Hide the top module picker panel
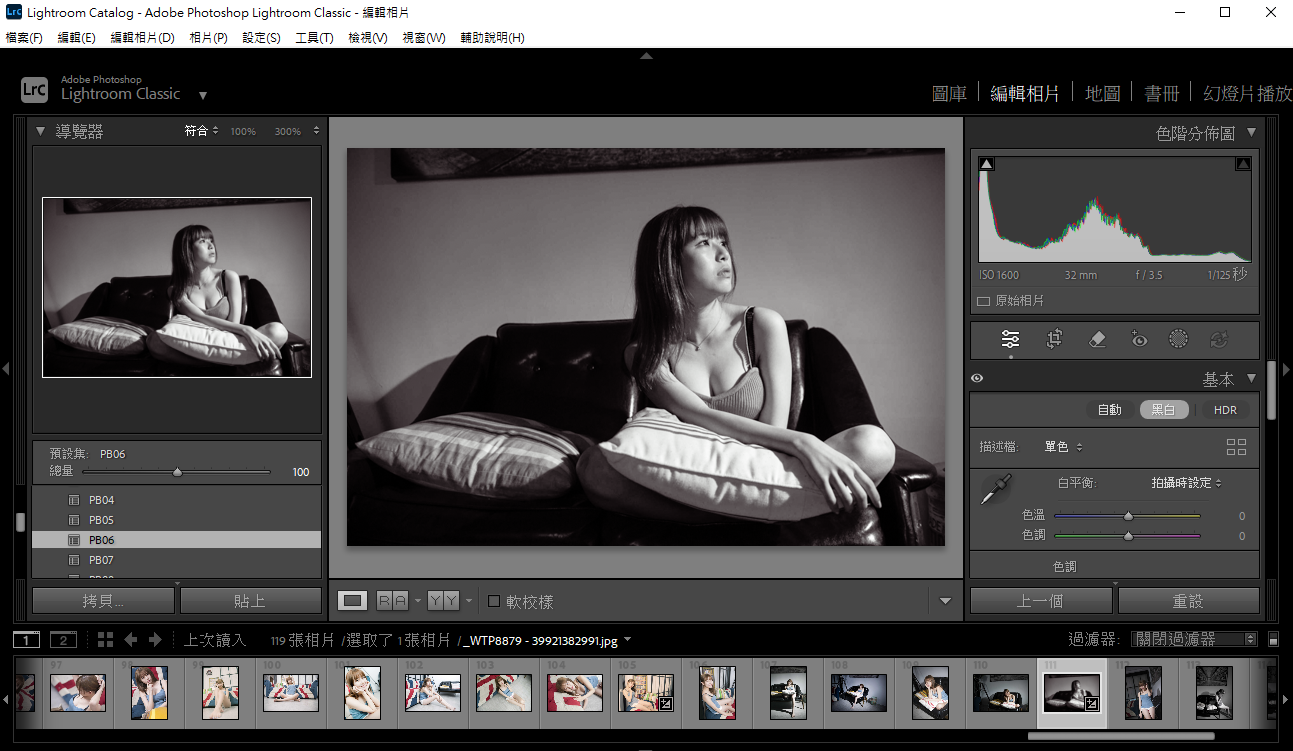 click(x=646, y=56)
